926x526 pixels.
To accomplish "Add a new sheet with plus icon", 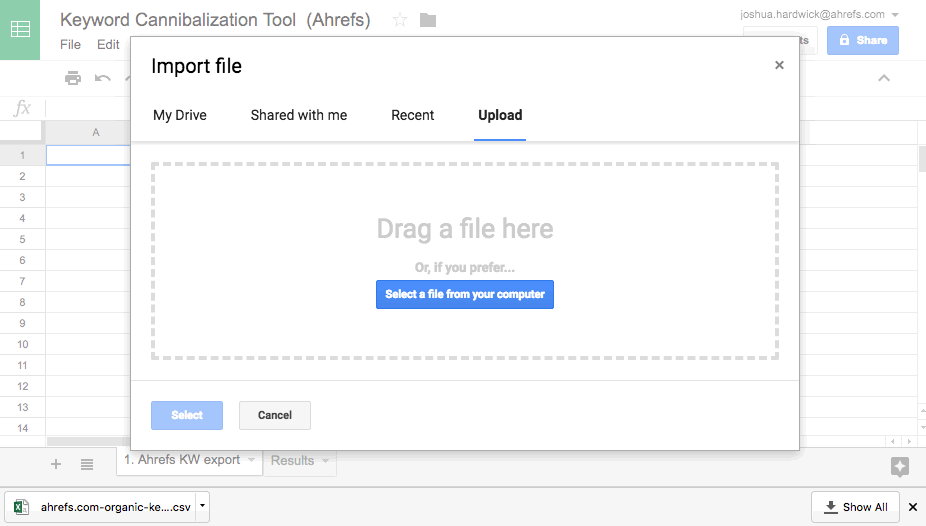I will point(56,464).
